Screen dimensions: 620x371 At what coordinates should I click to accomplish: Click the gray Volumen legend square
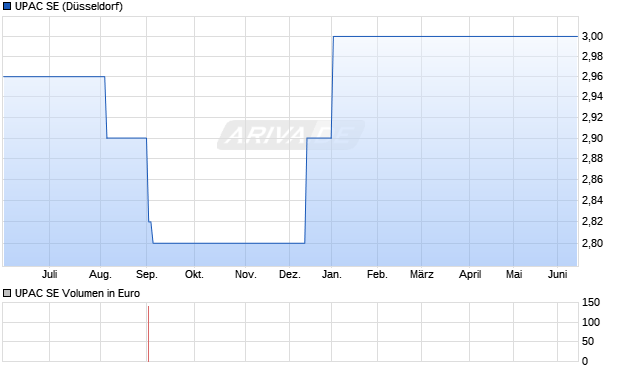coord(7,293)
